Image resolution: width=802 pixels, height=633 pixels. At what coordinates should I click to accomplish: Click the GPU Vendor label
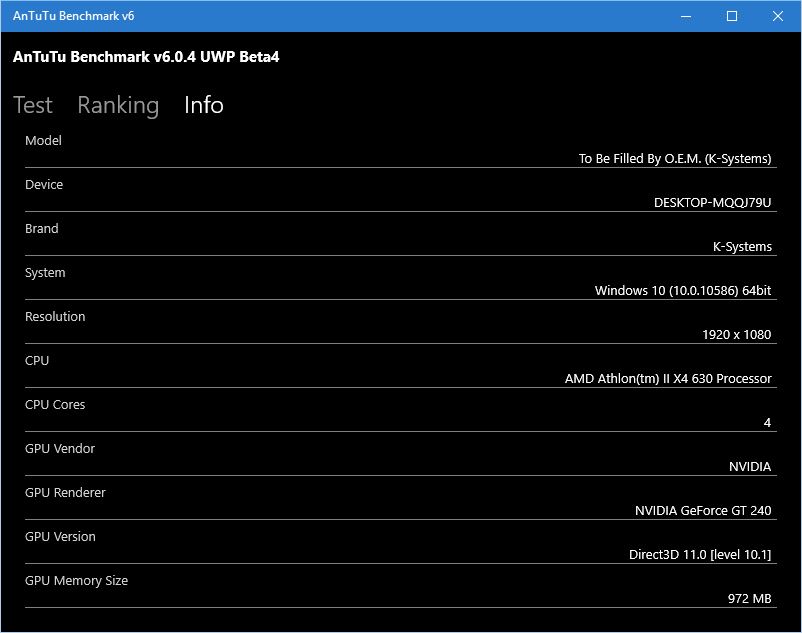click(60, 448)
